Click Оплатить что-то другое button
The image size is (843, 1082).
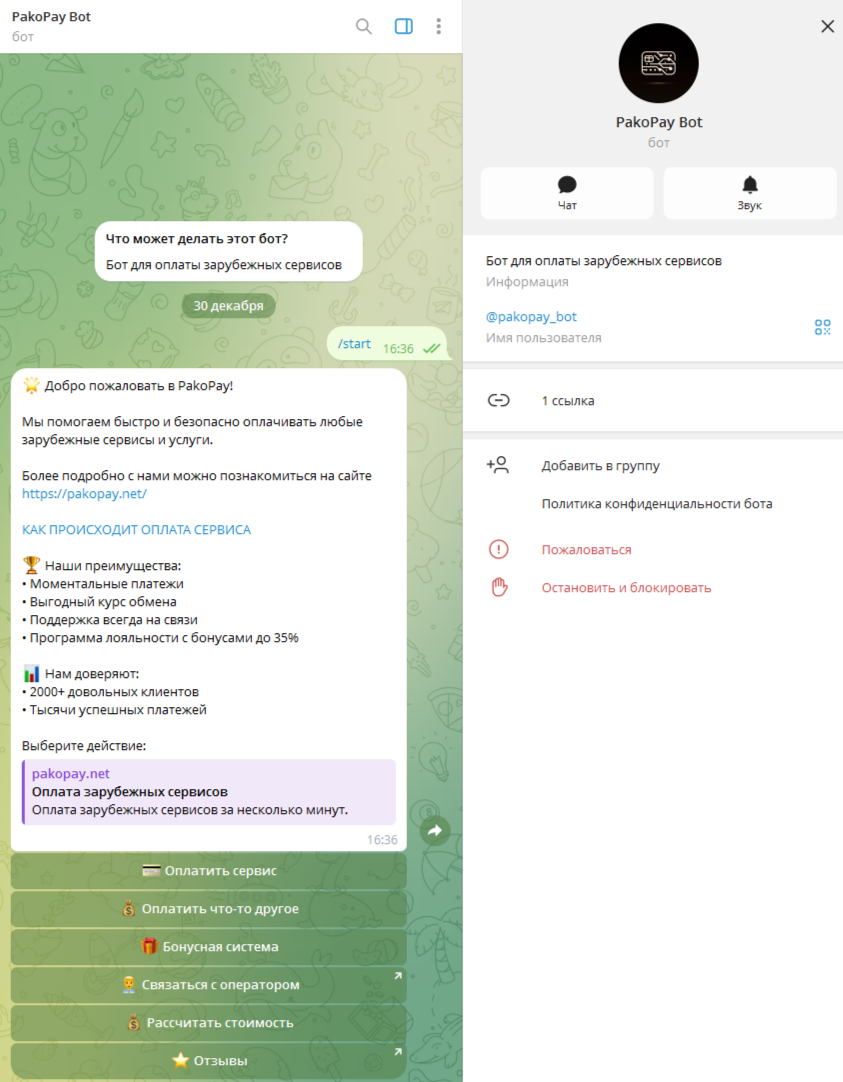209,909
